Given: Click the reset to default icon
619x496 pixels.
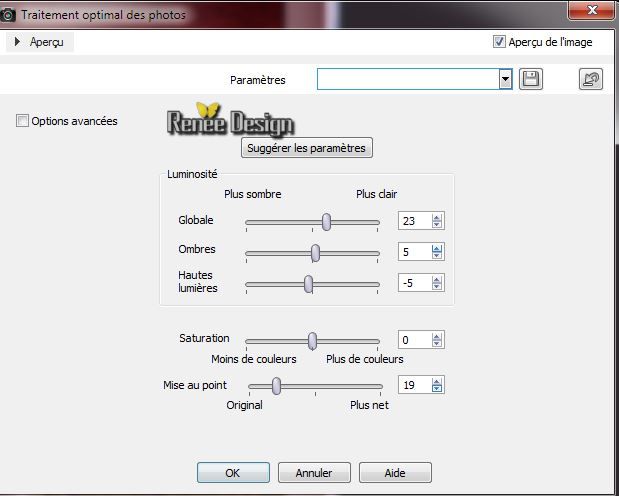Looking at the screenshot, I should point(591,79).
